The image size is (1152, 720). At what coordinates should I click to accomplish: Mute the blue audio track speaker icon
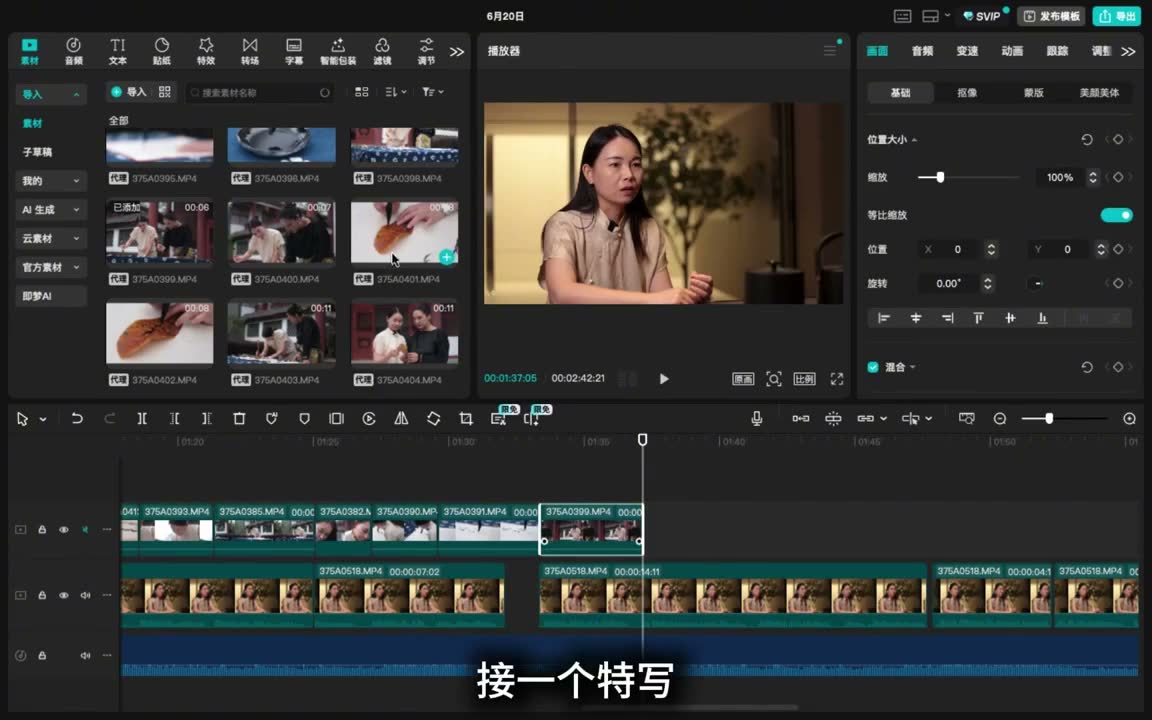tap(85, 655)
